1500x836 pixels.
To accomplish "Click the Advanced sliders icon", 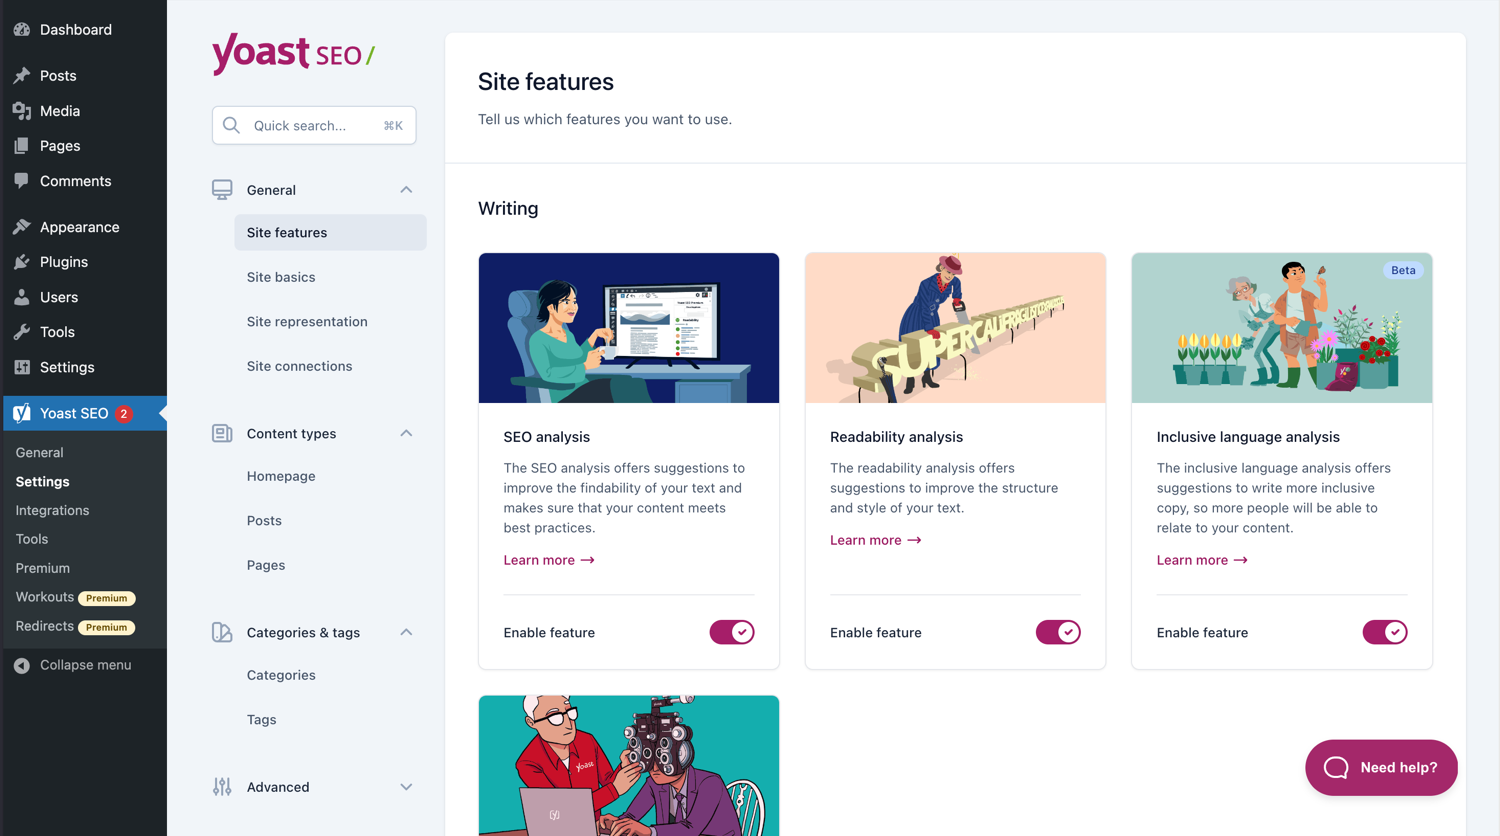I will 221,787.
